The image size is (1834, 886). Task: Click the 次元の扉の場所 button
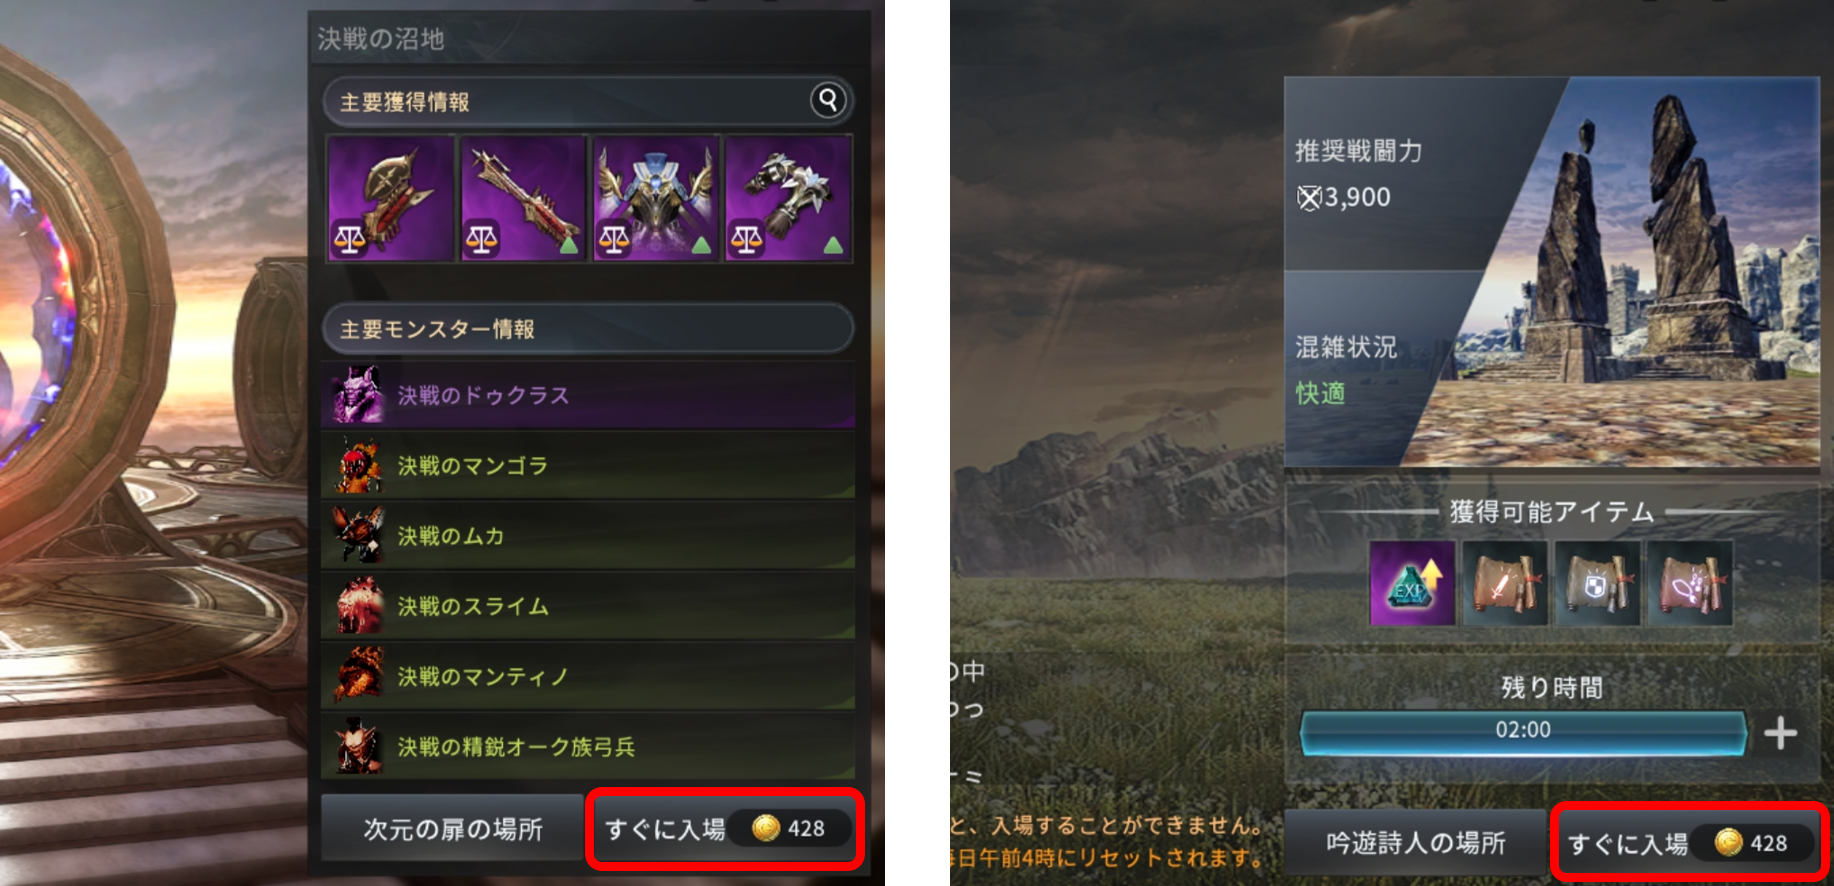tap(452, 828)
